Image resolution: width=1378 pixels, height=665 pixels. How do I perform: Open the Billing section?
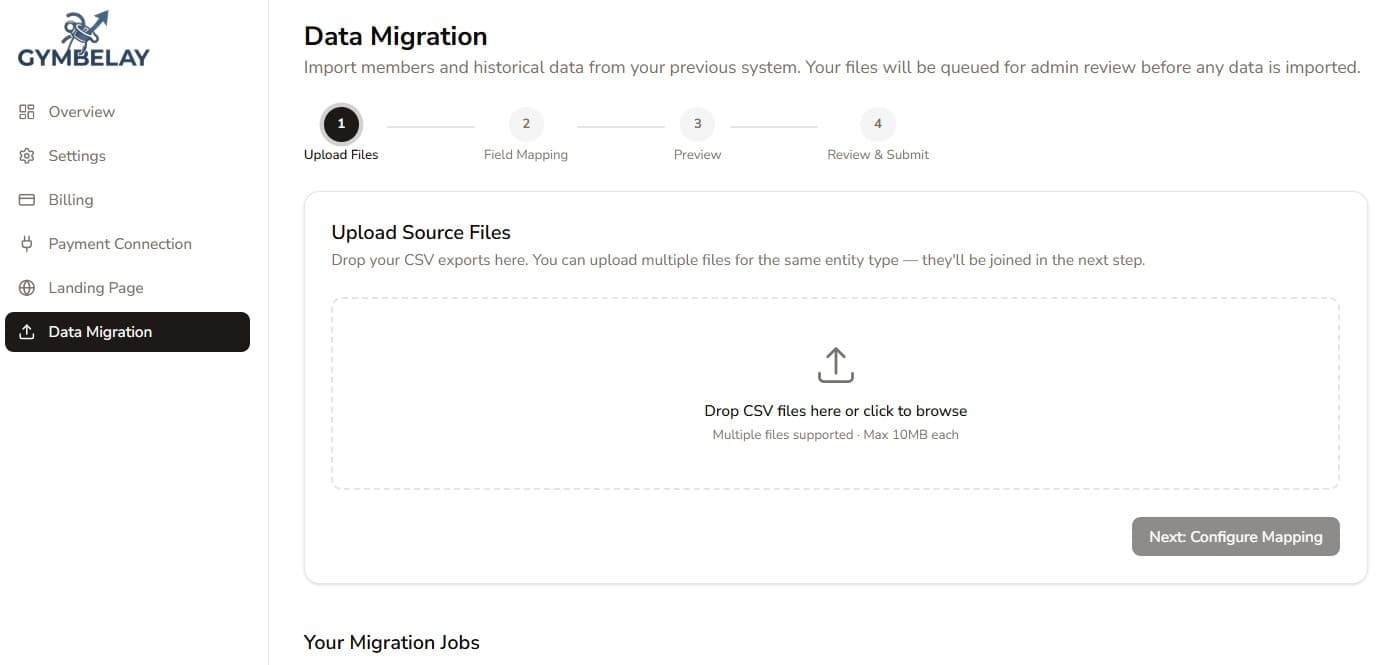pyautogui.click(x=127, y=200)
